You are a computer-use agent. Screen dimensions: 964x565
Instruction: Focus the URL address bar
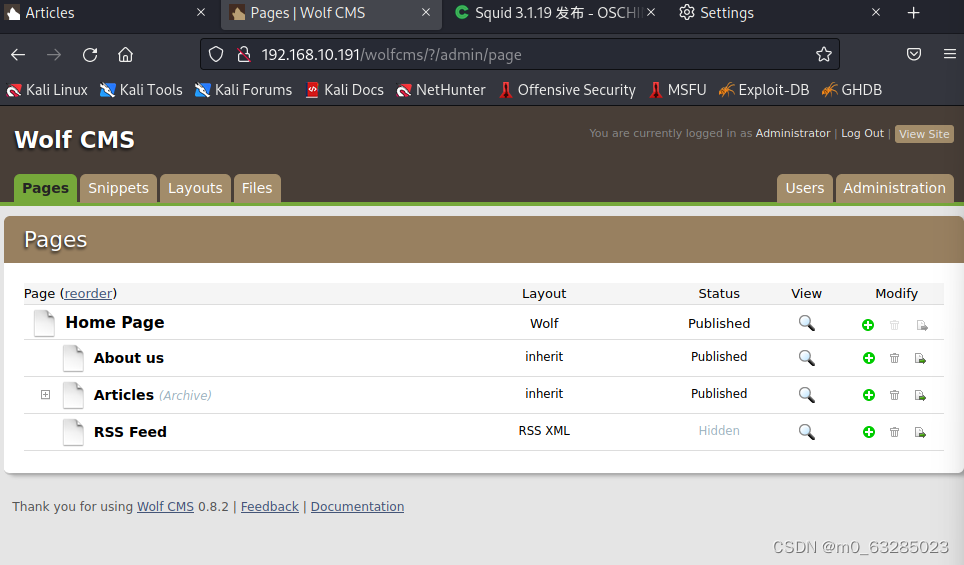520,55
